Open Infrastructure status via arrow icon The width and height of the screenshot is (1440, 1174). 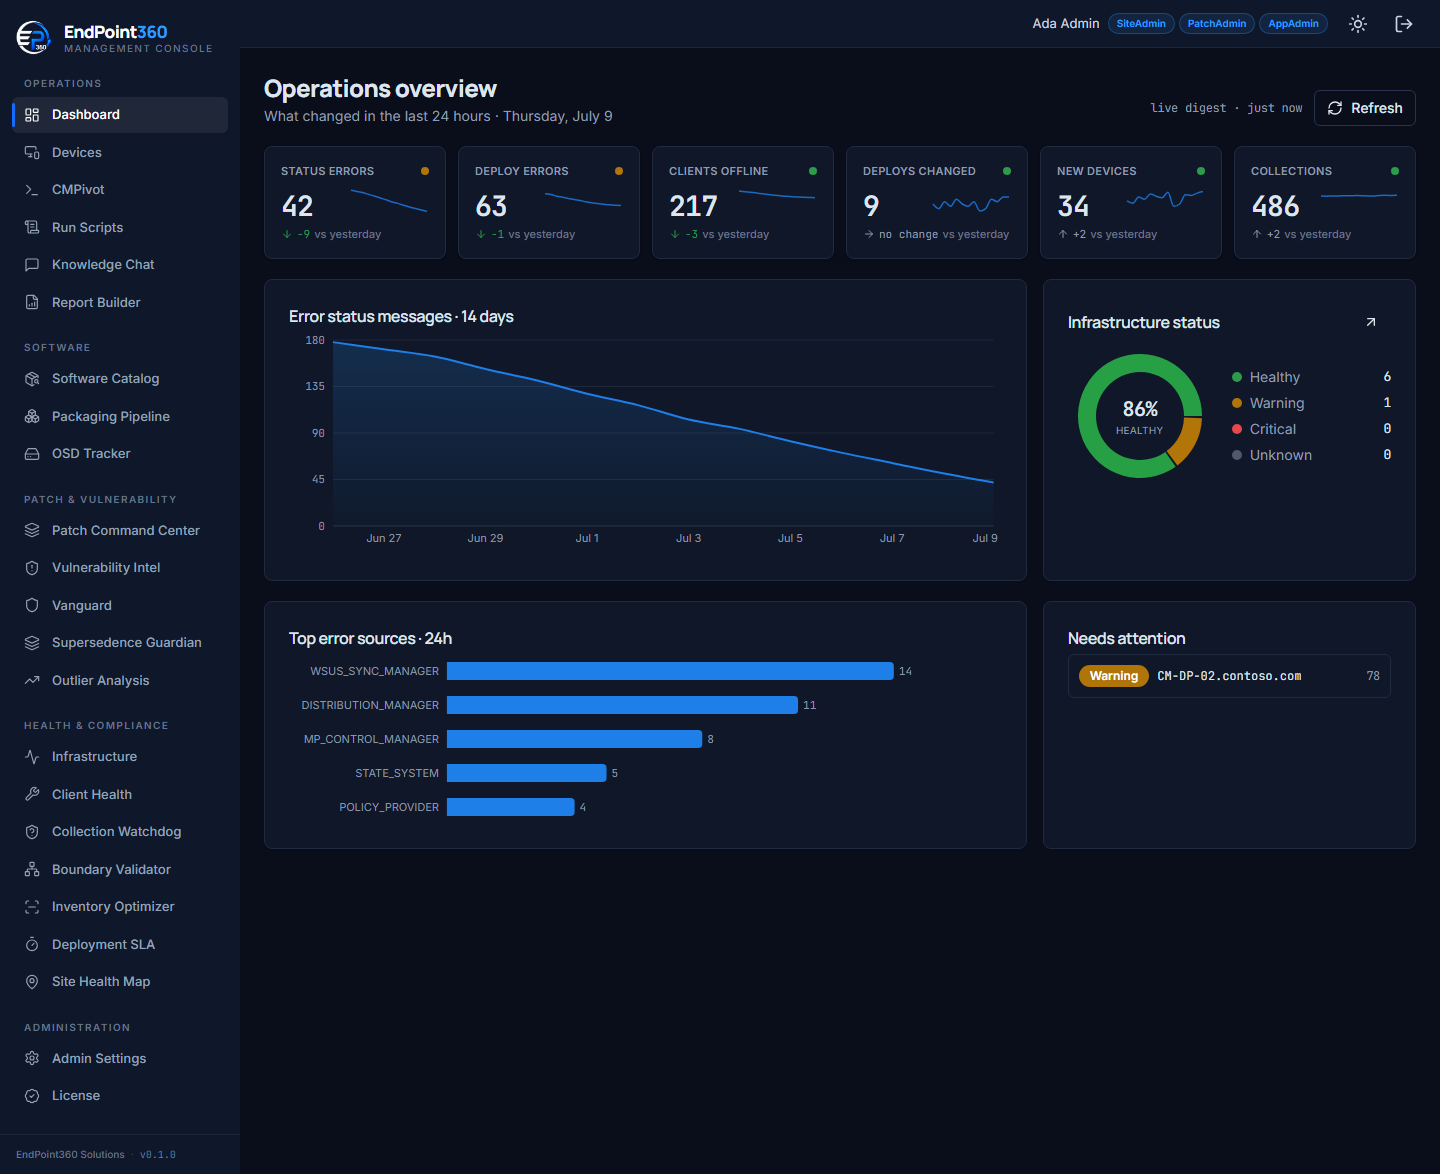point(1371,322)
